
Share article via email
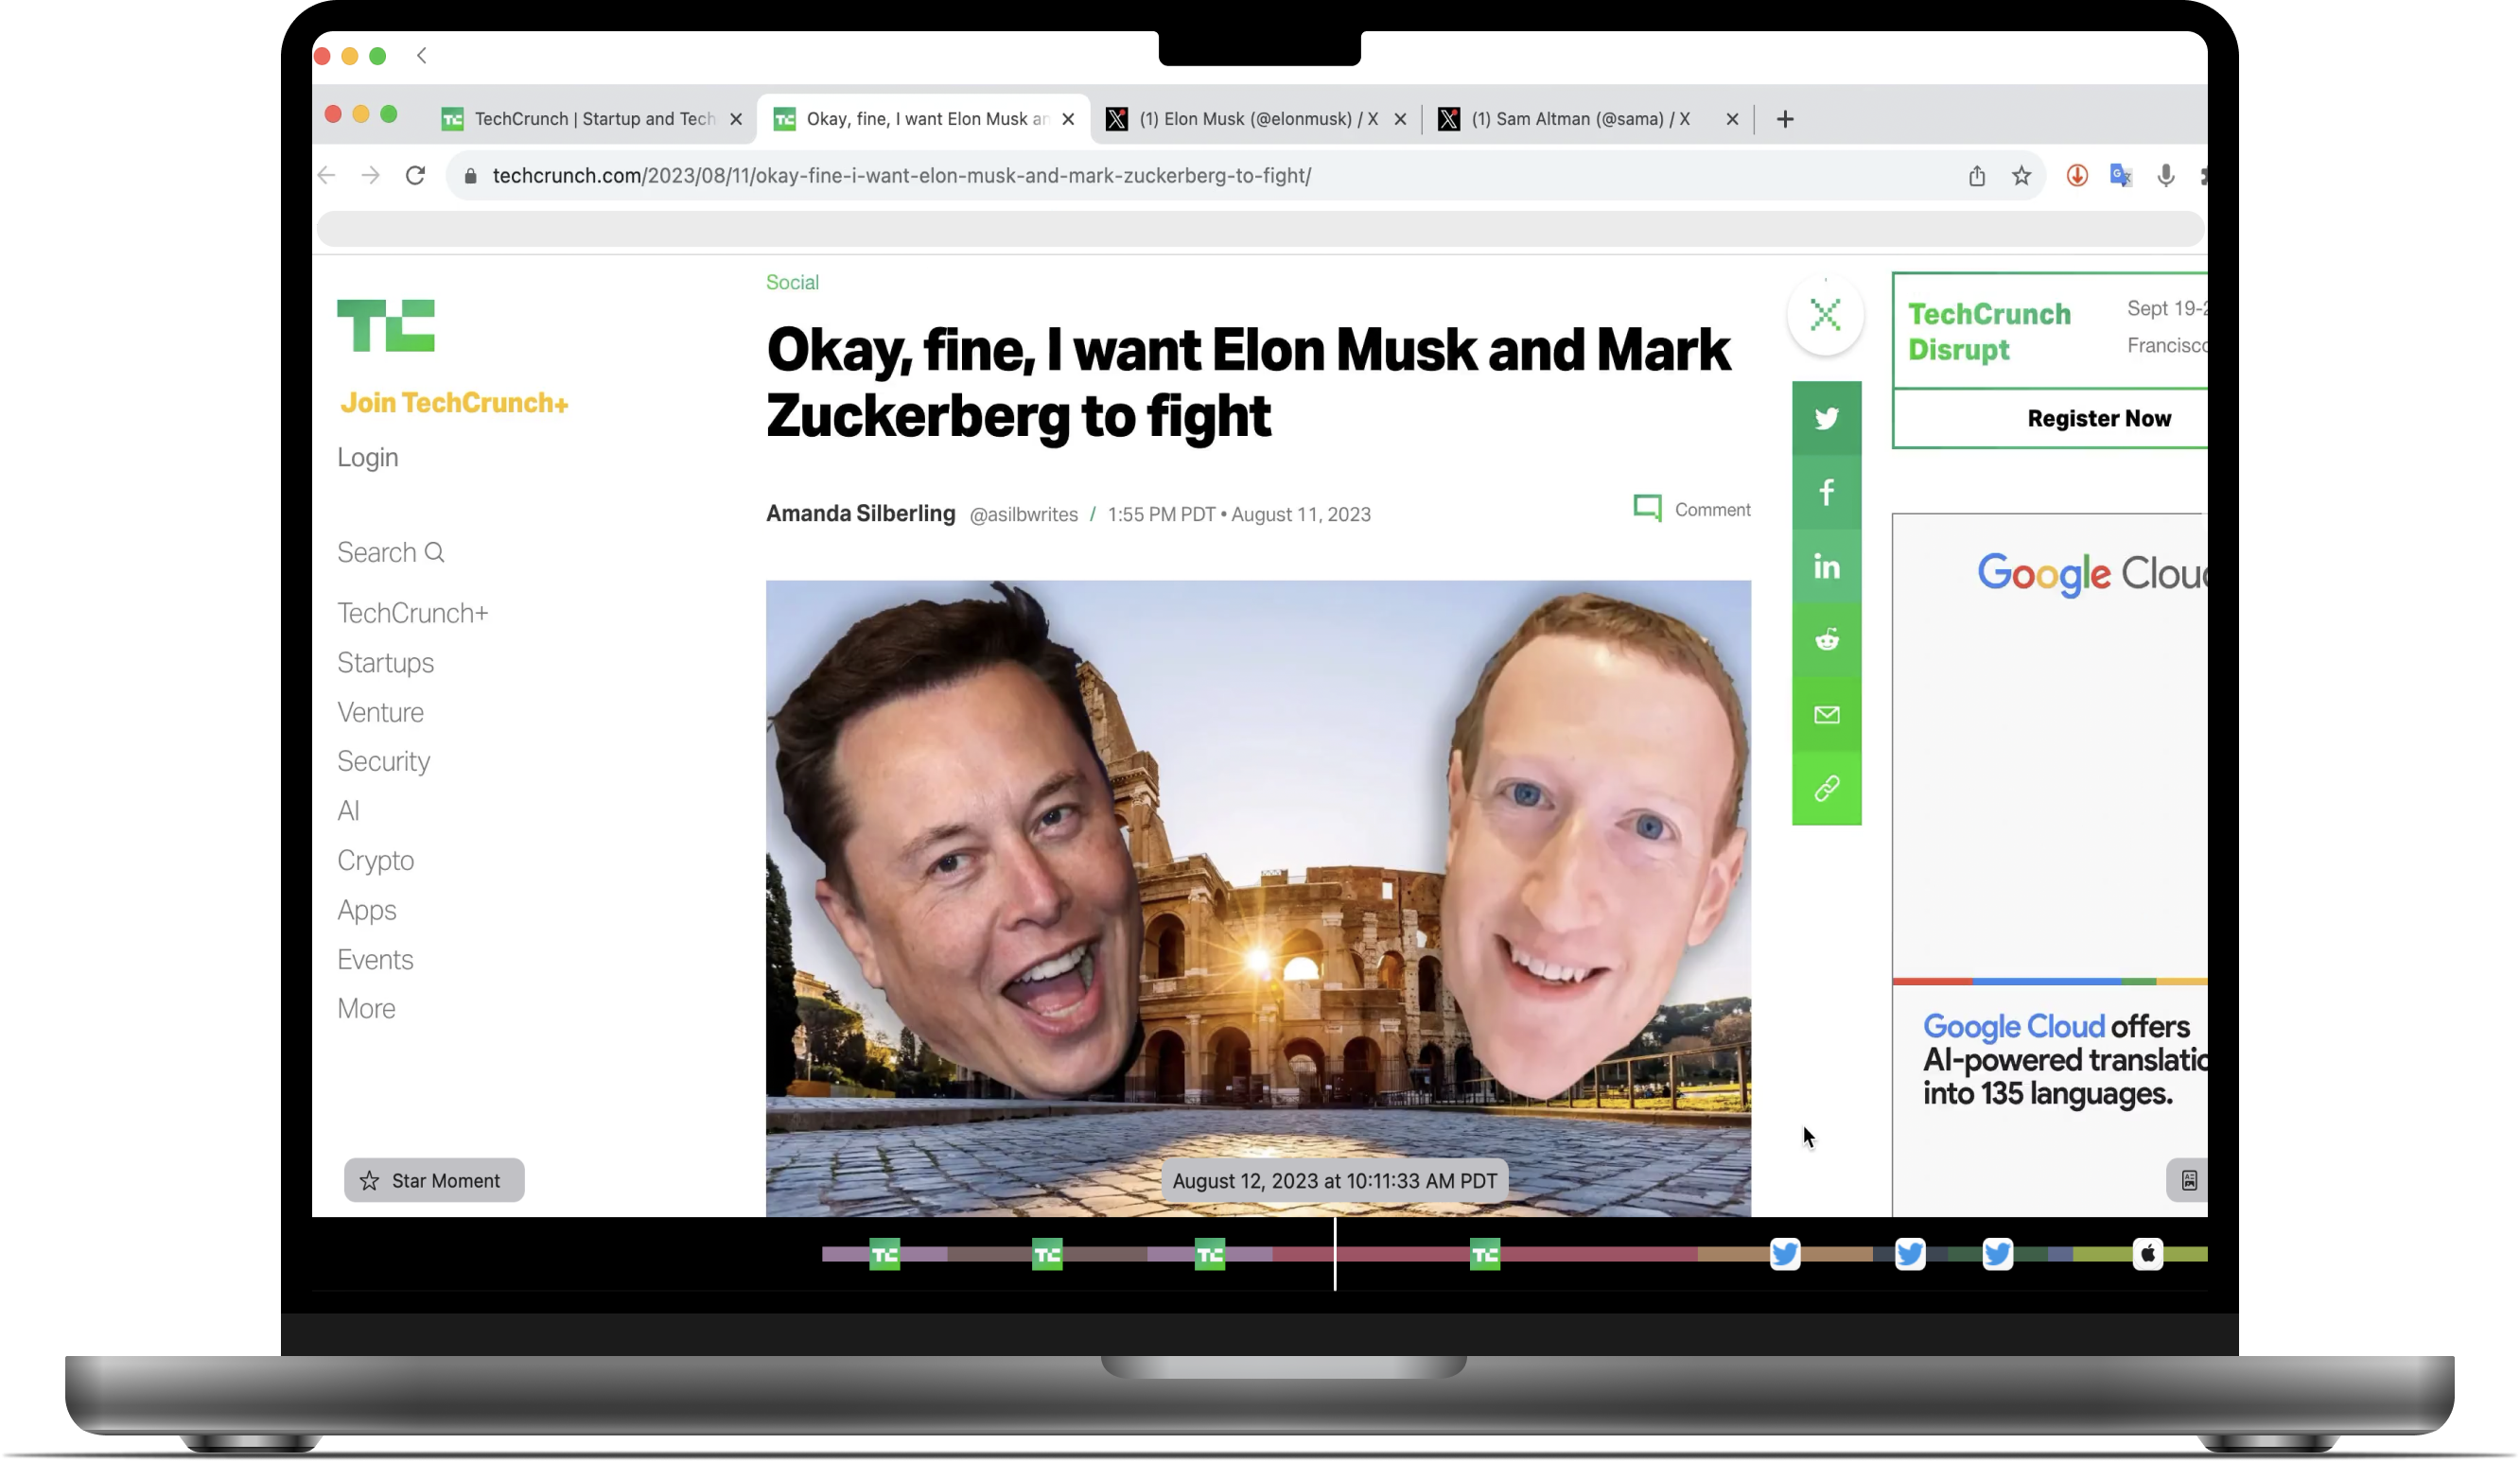(x=1826, y=714)
